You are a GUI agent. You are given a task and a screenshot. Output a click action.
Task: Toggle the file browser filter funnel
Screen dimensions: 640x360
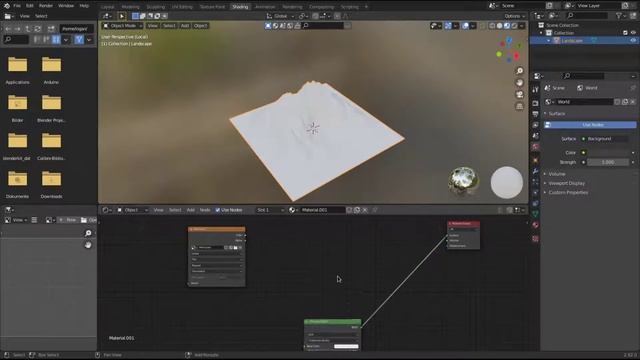point(79,40)
